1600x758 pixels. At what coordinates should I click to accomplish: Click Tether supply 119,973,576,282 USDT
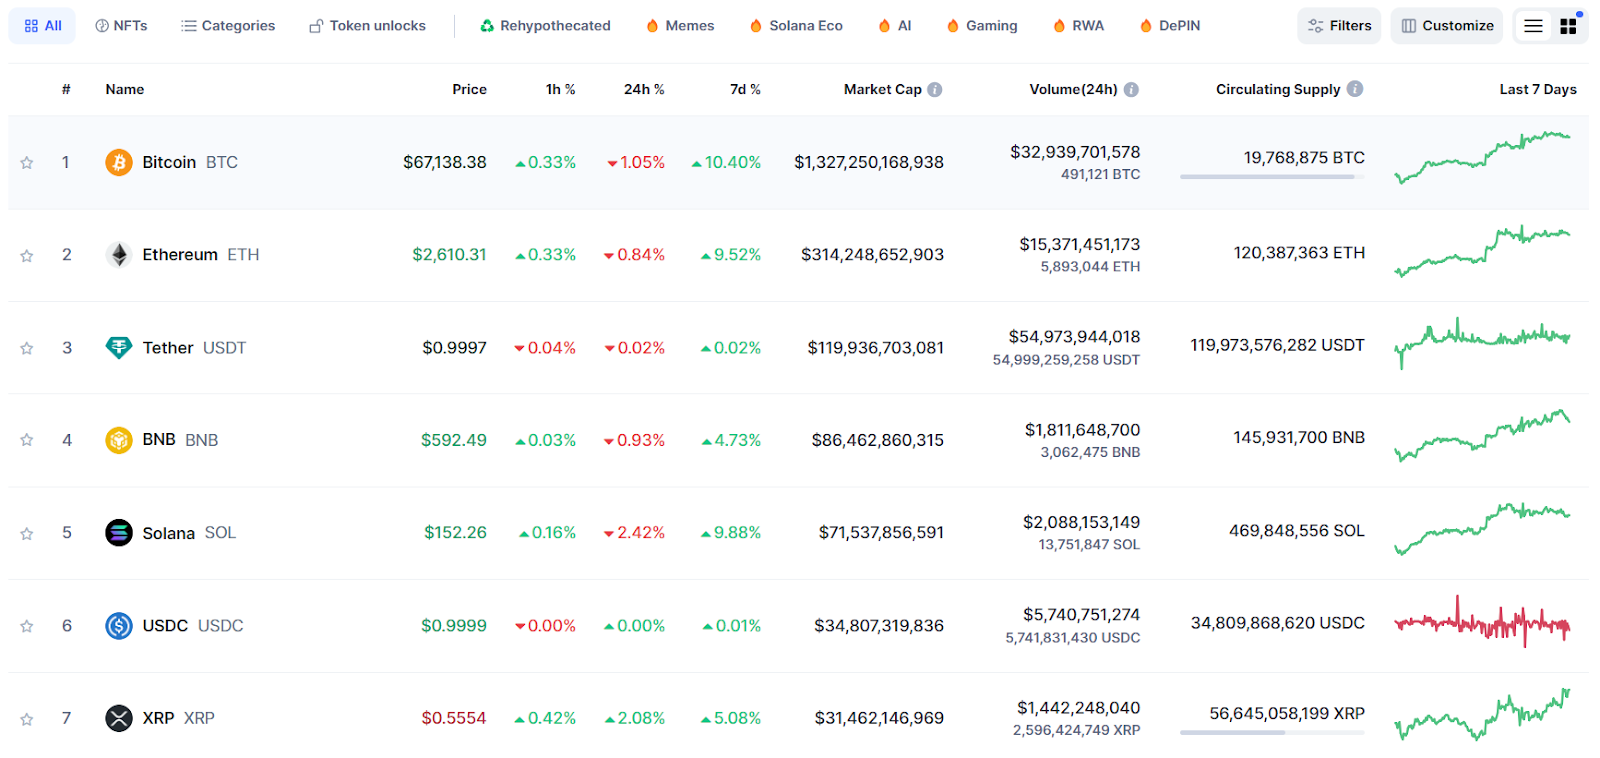[1277, 345]
